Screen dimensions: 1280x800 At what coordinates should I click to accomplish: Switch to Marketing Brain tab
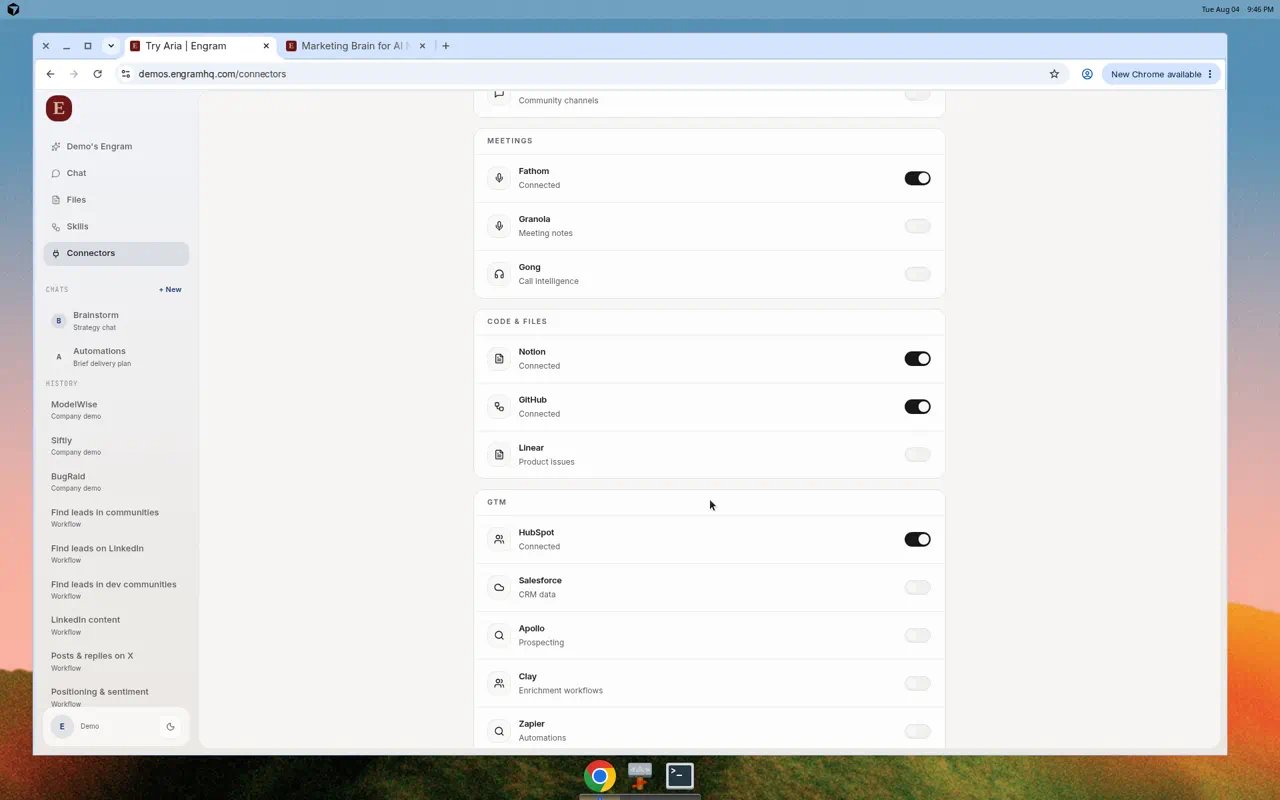356,46
